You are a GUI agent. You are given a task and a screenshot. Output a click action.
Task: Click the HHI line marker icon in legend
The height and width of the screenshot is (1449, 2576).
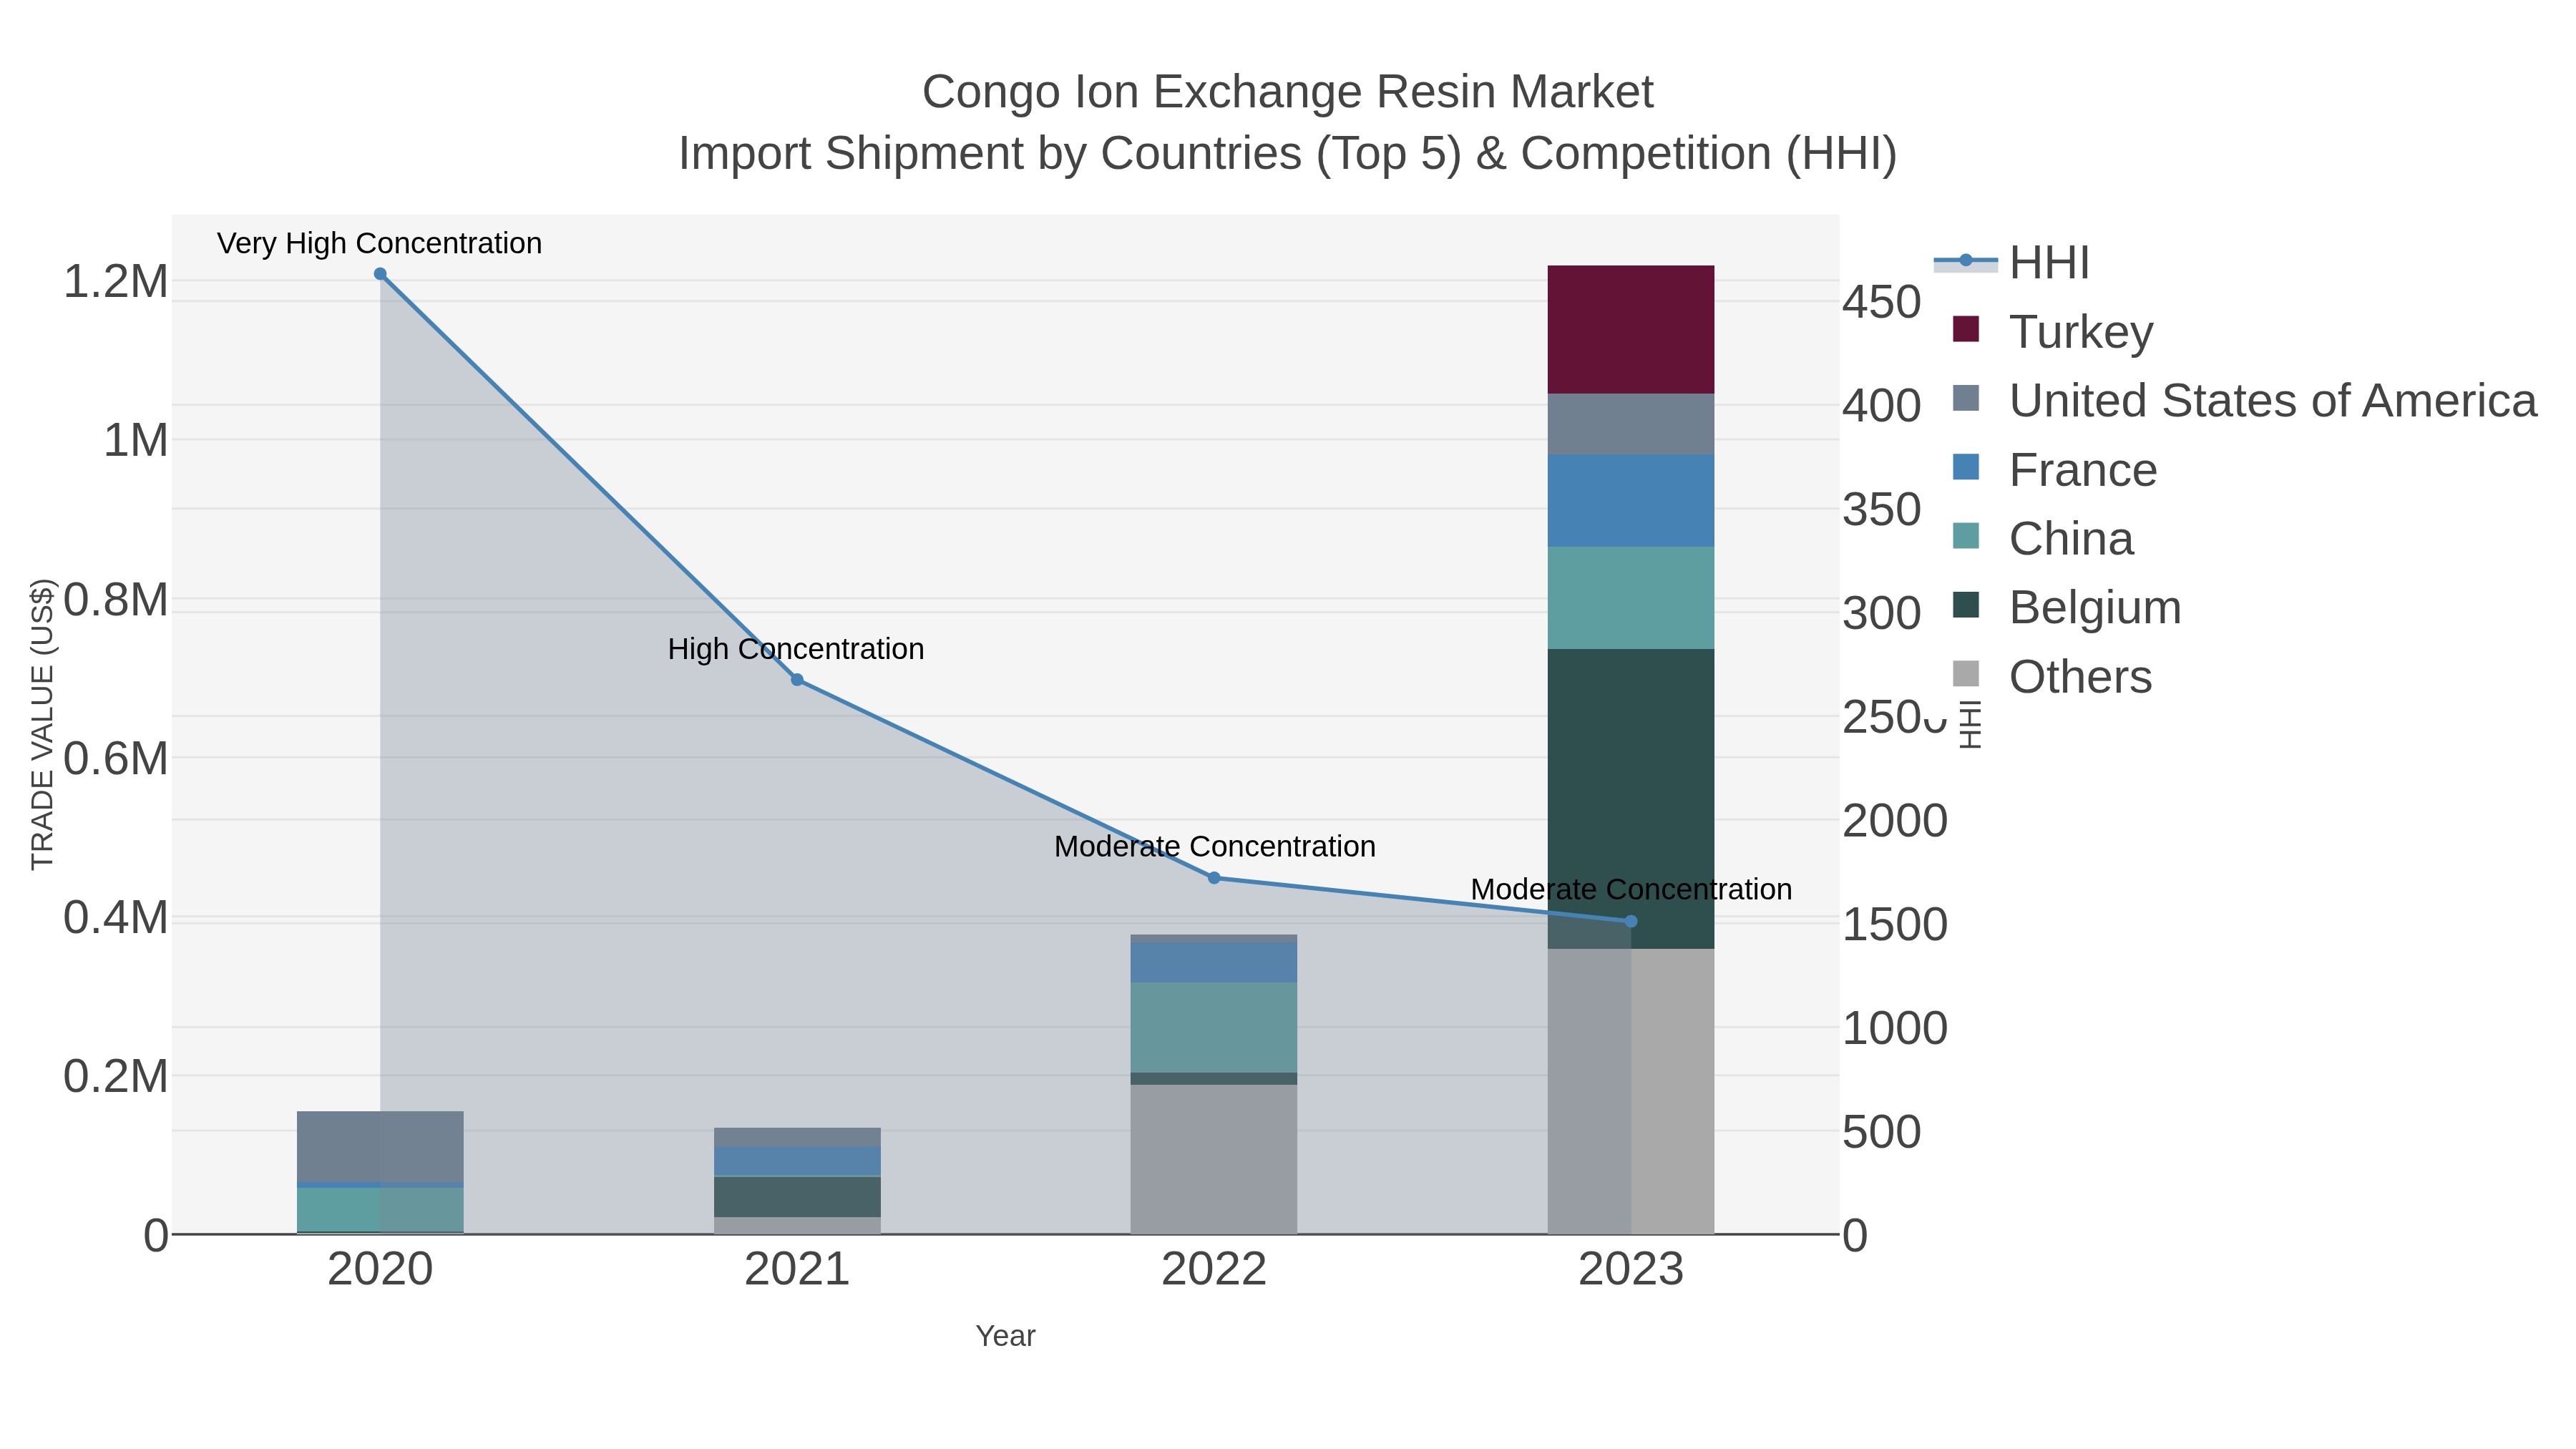pyautogui.click(x=1966, y=261)
